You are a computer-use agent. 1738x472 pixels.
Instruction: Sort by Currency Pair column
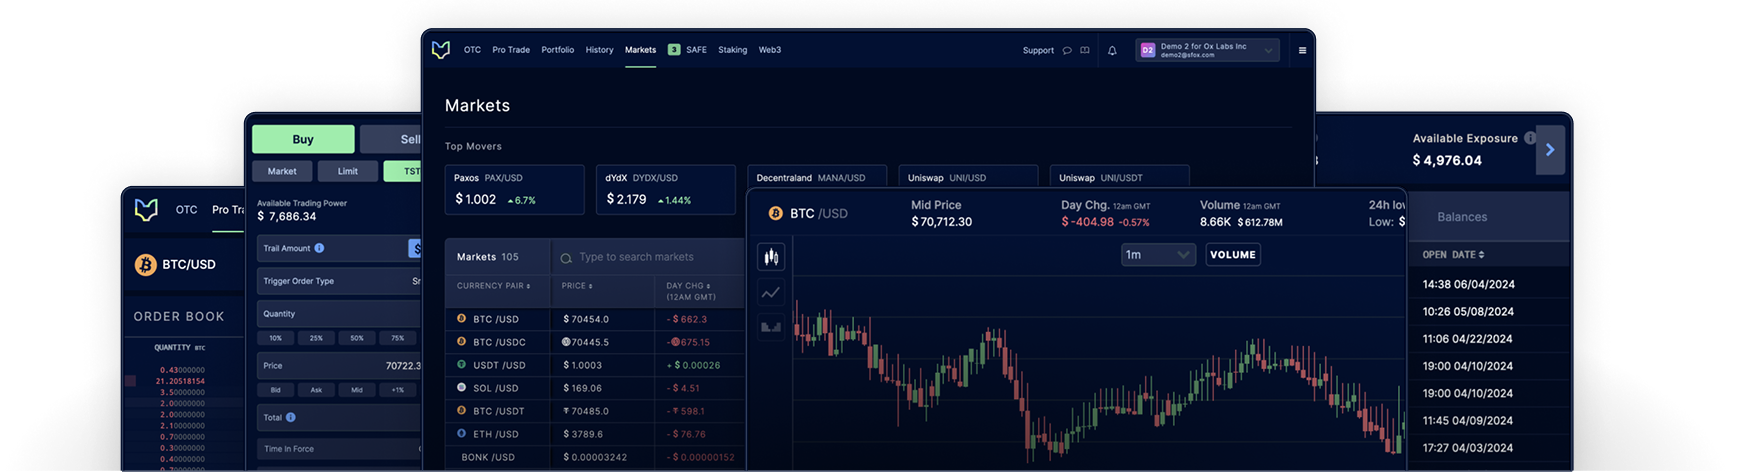tap(493, 286)
